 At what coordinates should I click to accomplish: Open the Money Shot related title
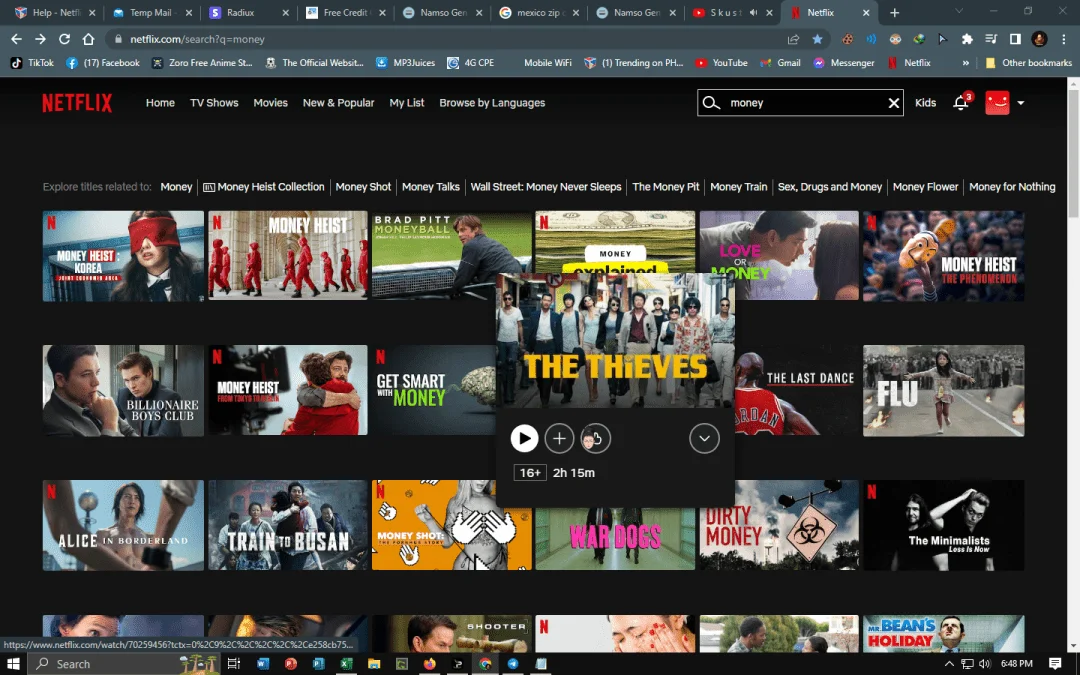pyautogui.click(x=363, y=187)
